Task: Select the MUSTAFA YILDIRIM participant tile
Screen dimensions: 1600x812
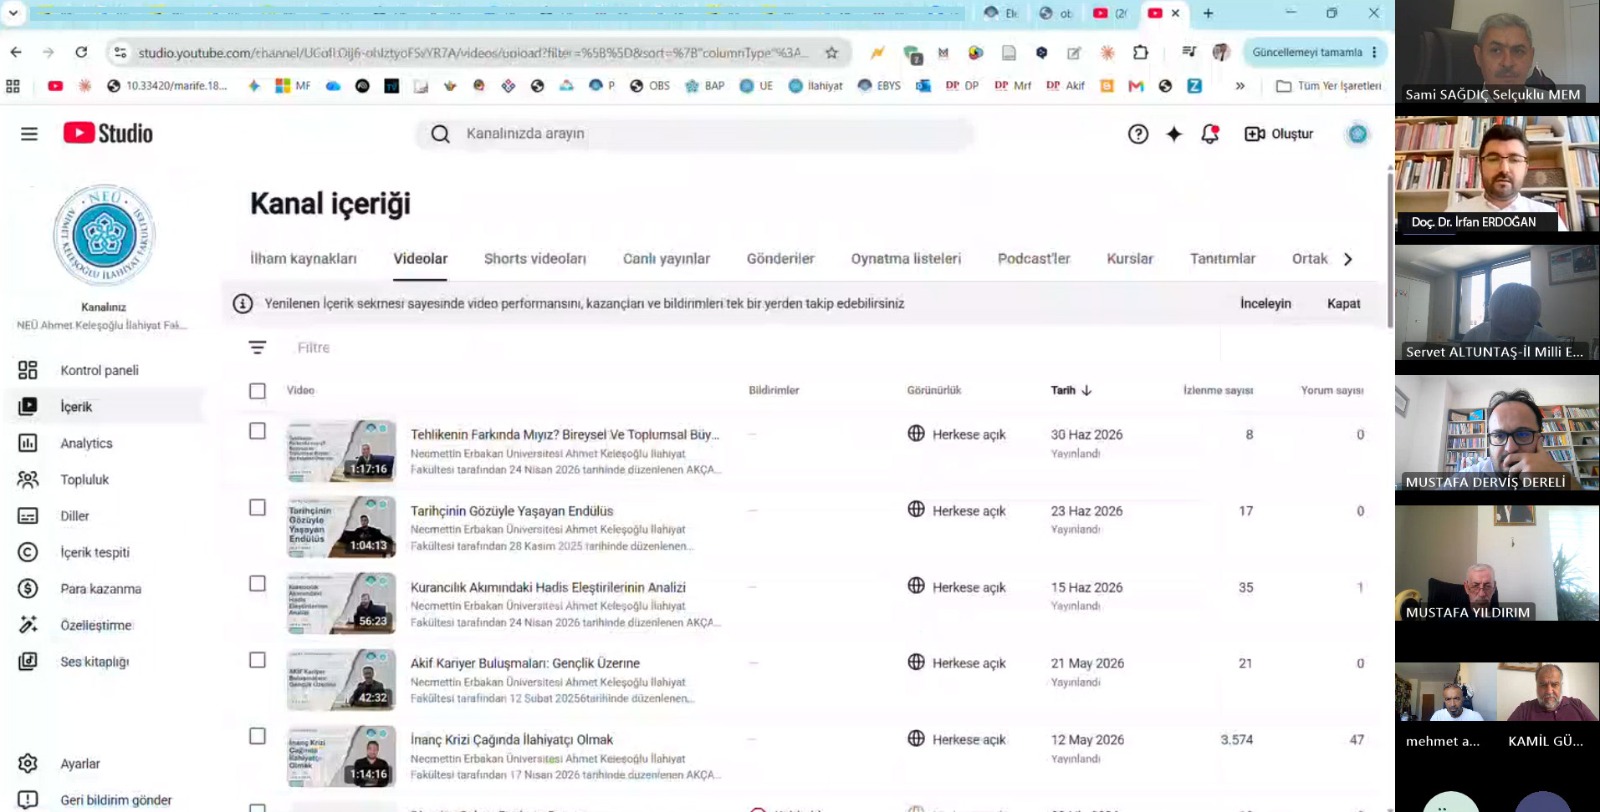Action: coord(1497,564)
